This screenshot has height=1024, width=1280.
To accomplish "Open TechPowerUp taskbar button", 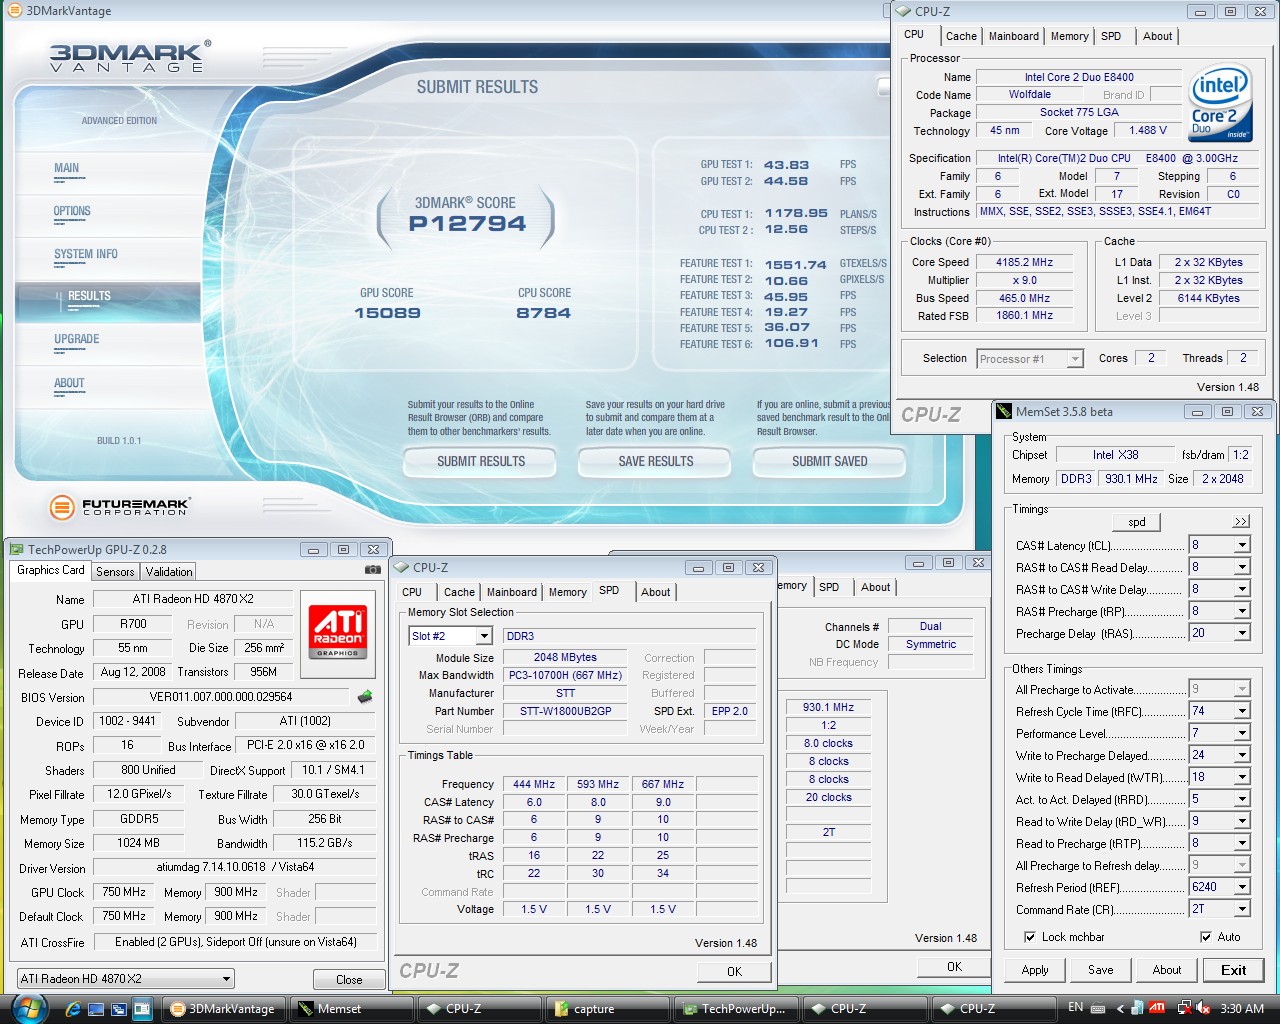I will click(x=737, y=1009).
